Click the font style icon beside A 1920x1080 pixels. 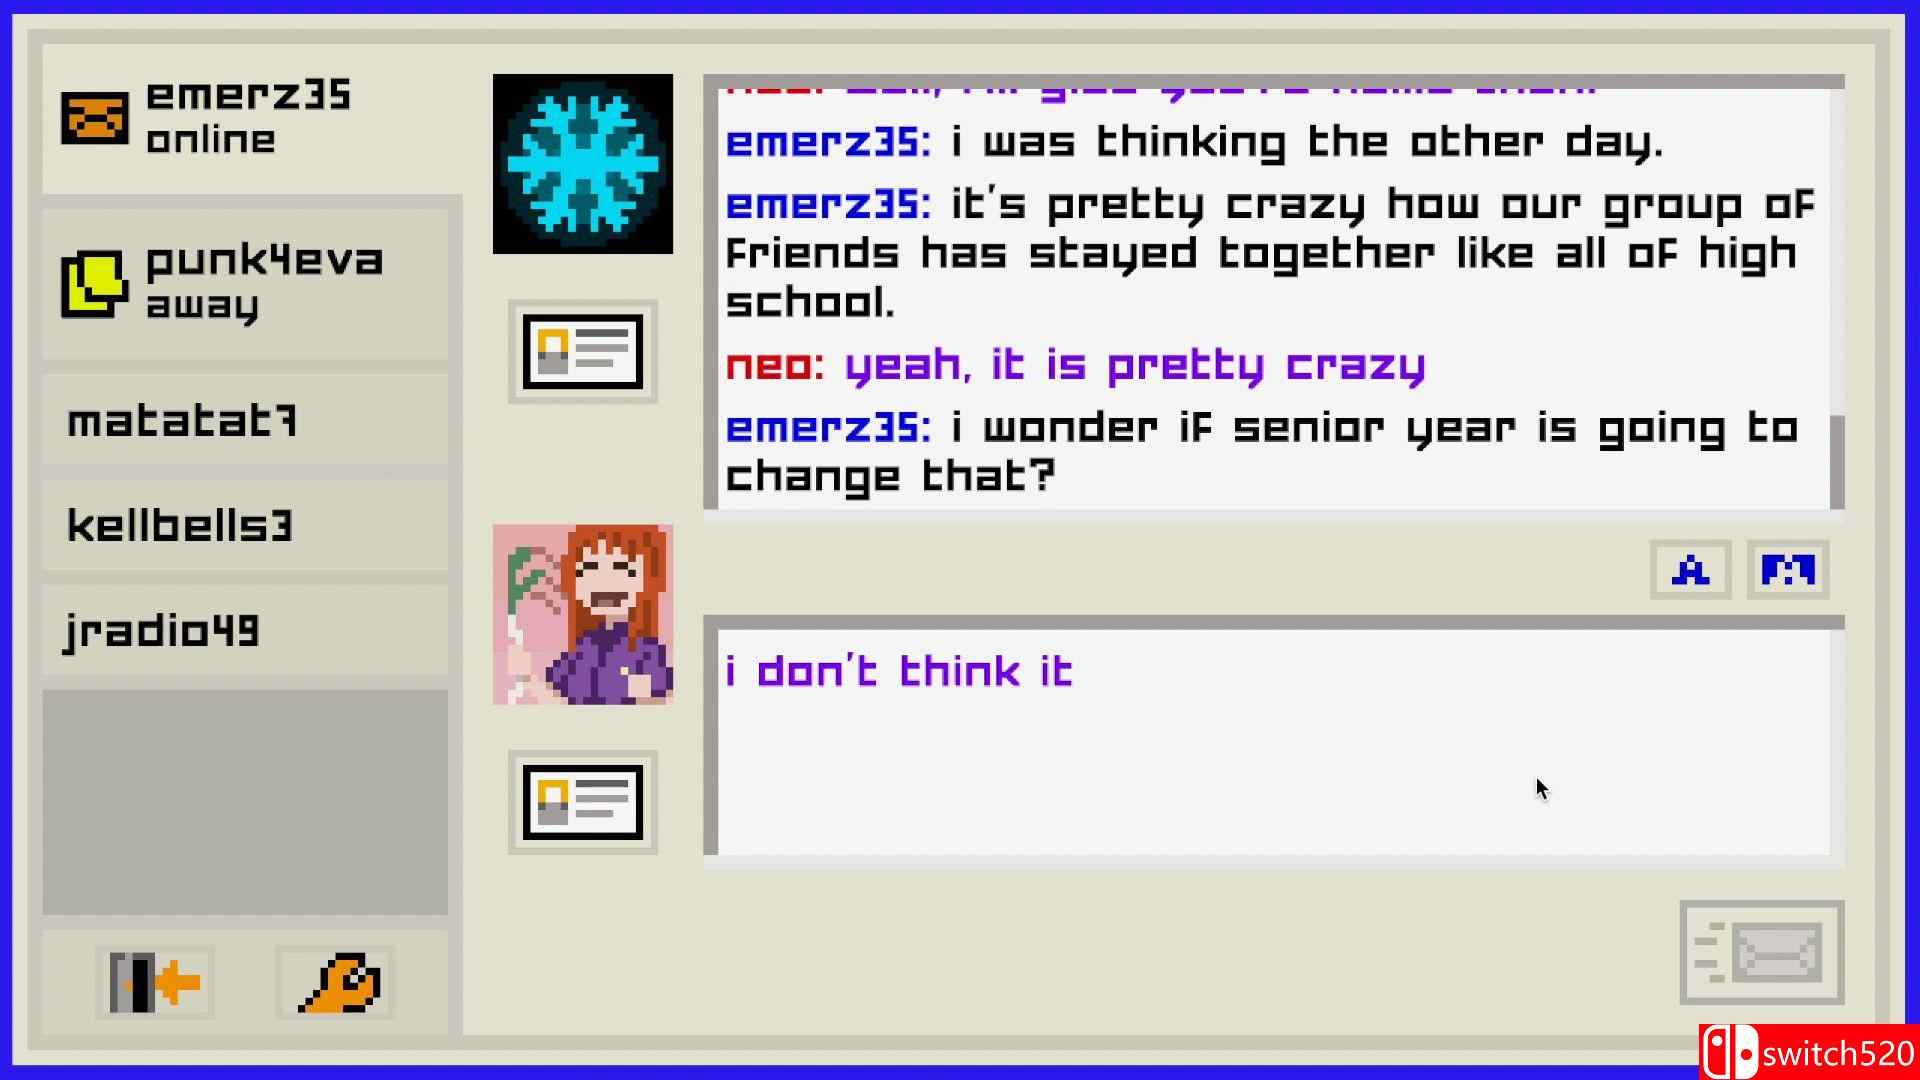tap(1787, 570)
